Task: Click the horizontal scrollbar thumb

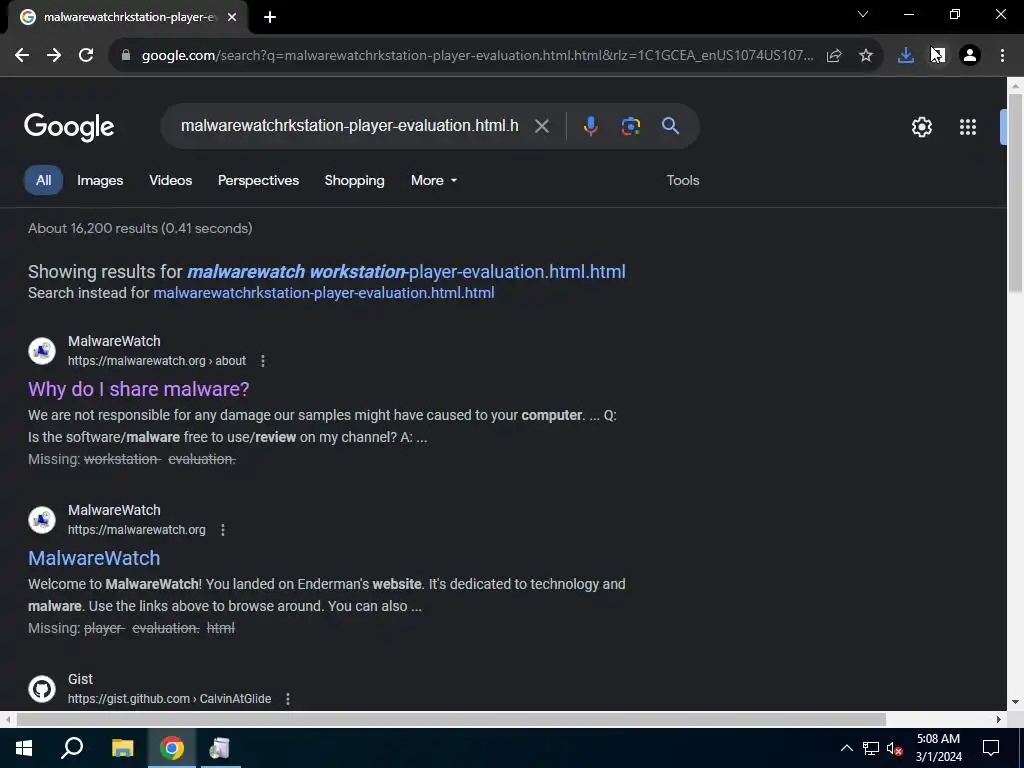Action: [x=451, y=720]
